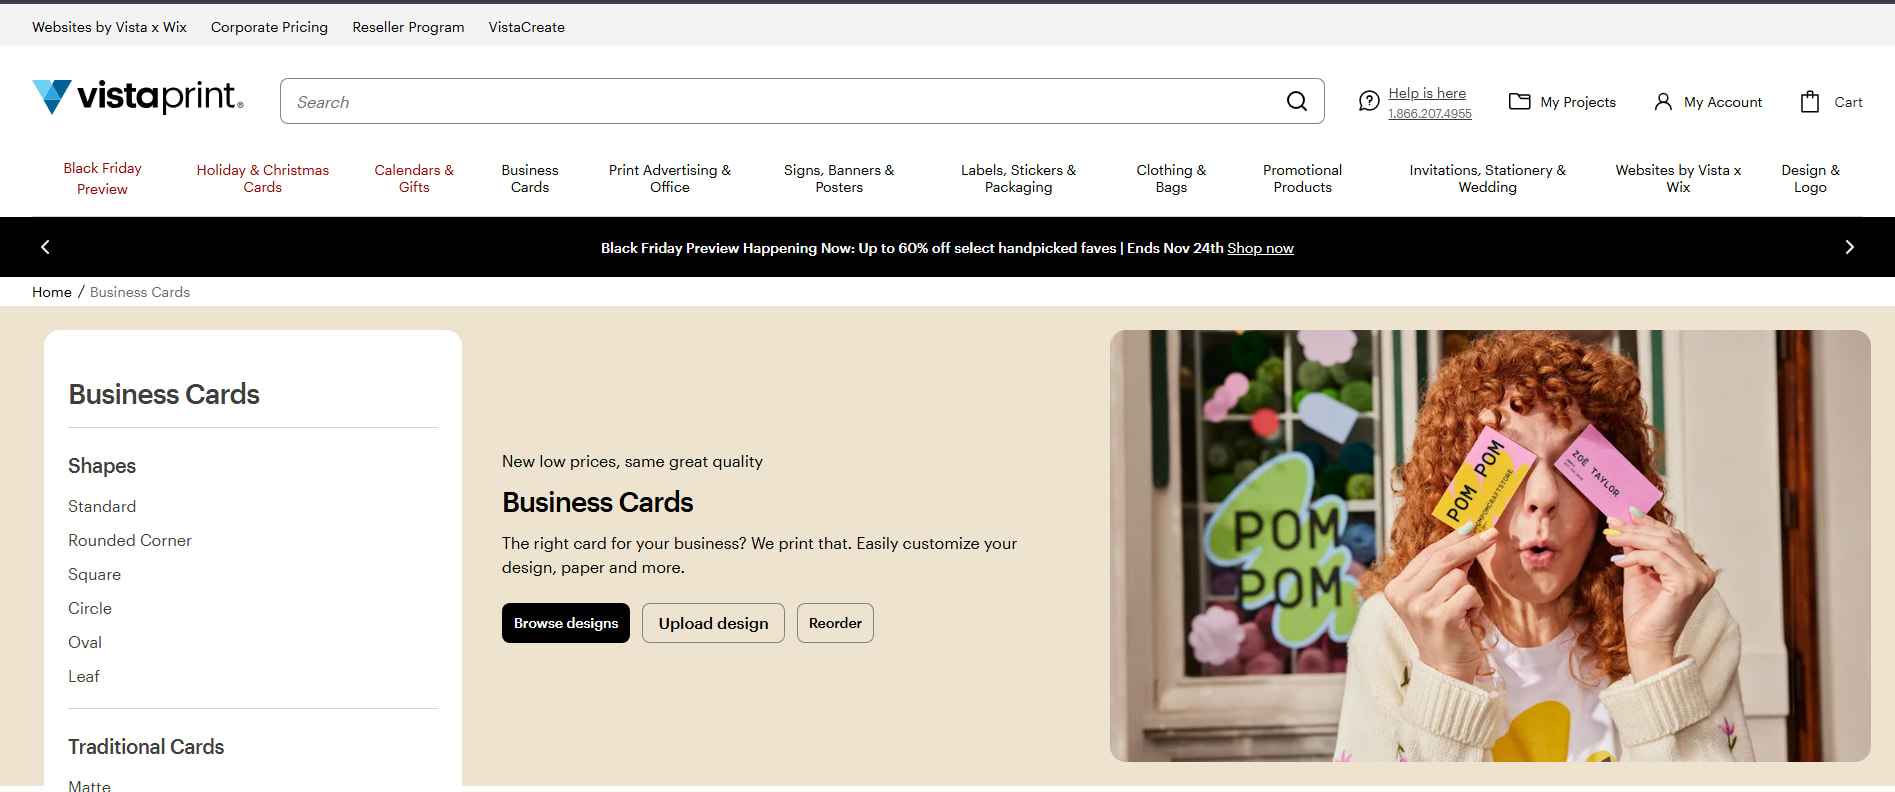This screenshot has width=1895, height=792.
Task: Click the help question mark icon
Action: [x=1369, y=101]
